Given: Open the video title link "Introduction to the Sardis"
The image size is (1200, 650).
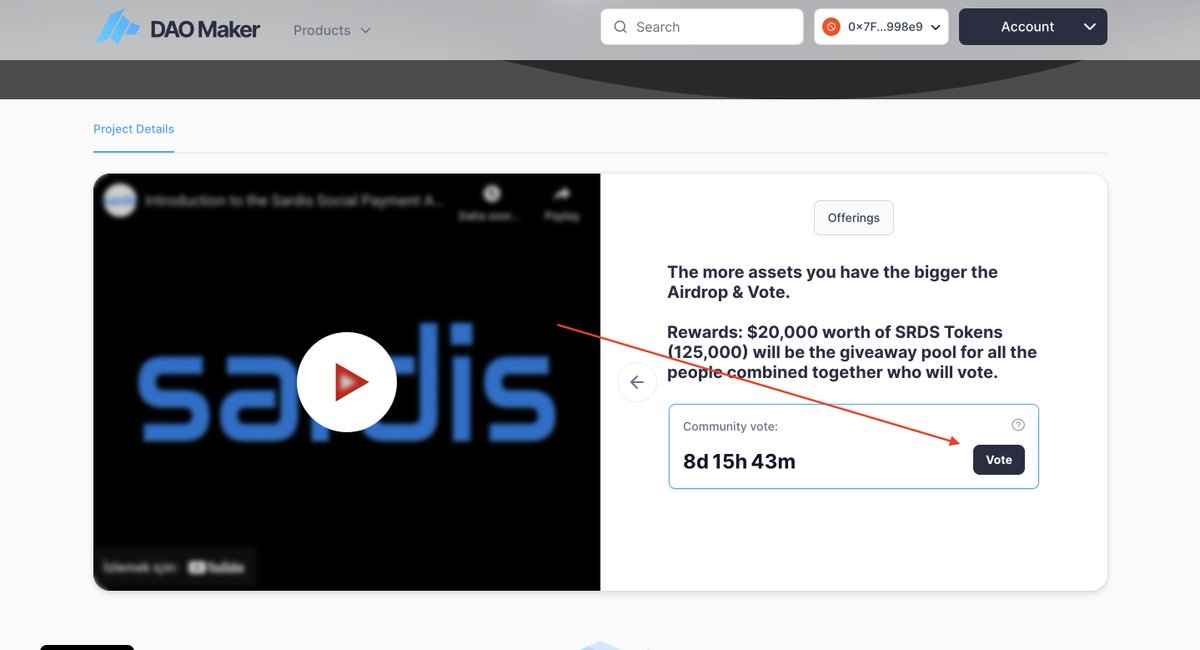Looking at the screenshot, I should tap(294, 200).
